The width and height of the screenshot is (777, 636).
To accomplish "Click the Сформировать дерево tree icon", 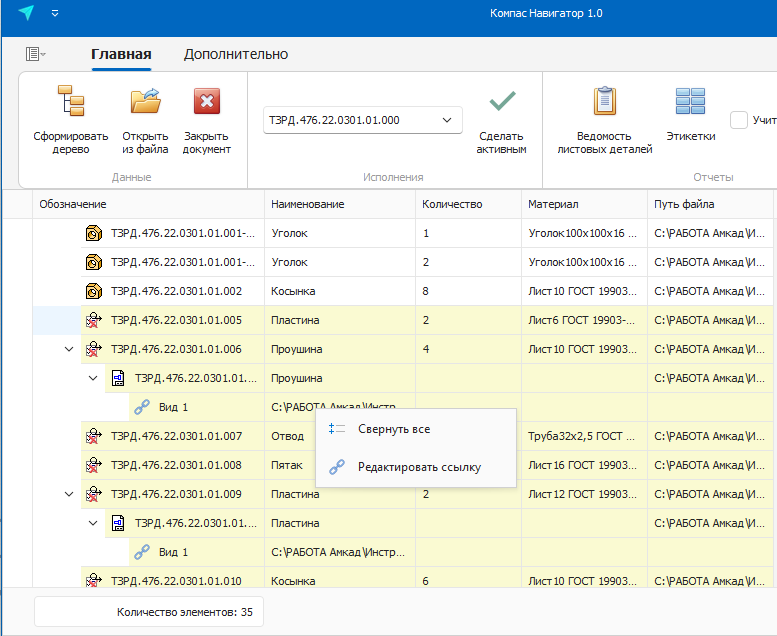I will (x=71, y=102).
